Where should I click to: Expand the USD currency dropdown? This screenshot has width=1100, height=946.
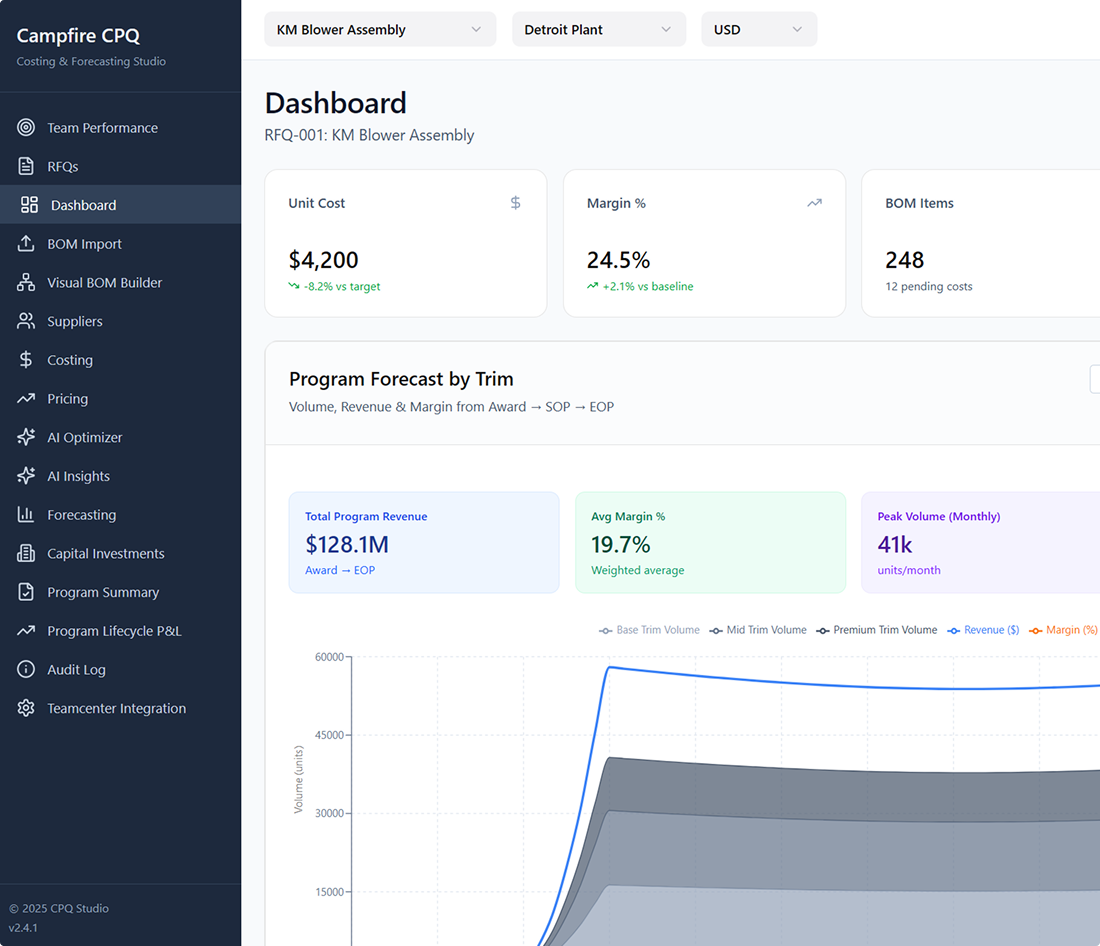[759, 29]
